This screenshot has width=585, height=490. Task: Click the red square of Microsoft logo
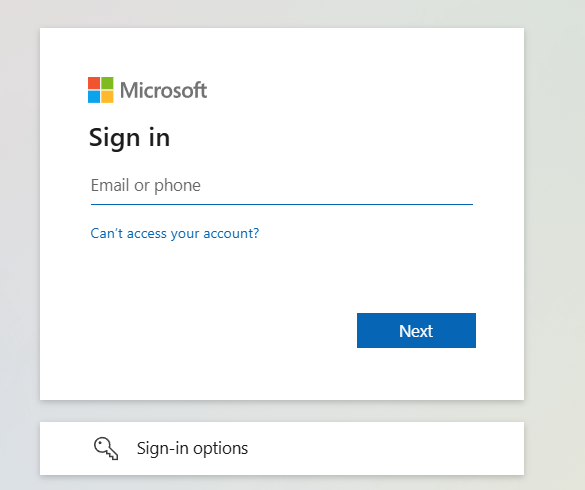pyautogui.click(x=94, y=83)
